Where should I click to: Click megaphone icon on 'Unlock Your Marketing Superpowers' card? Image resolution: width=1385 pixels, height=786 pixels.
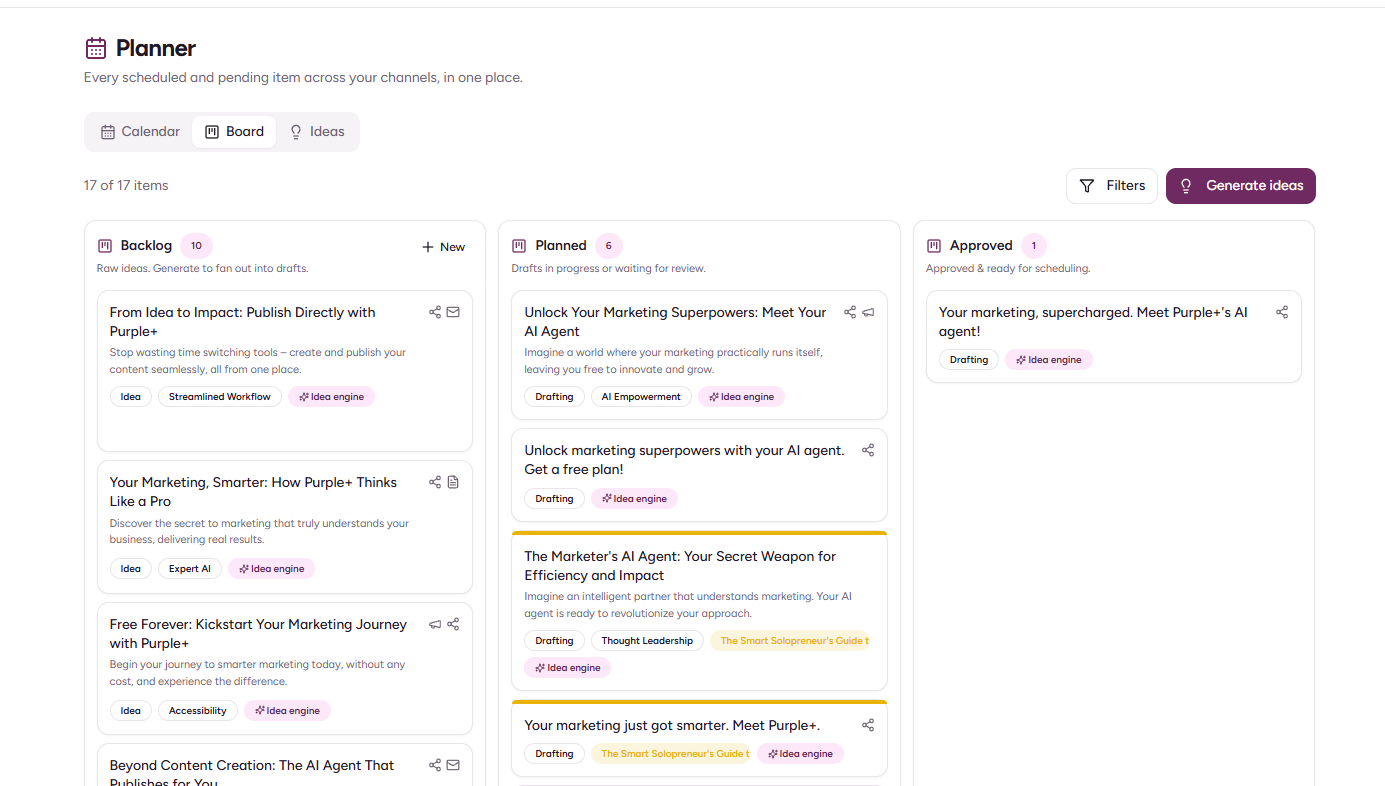point(868,312)
